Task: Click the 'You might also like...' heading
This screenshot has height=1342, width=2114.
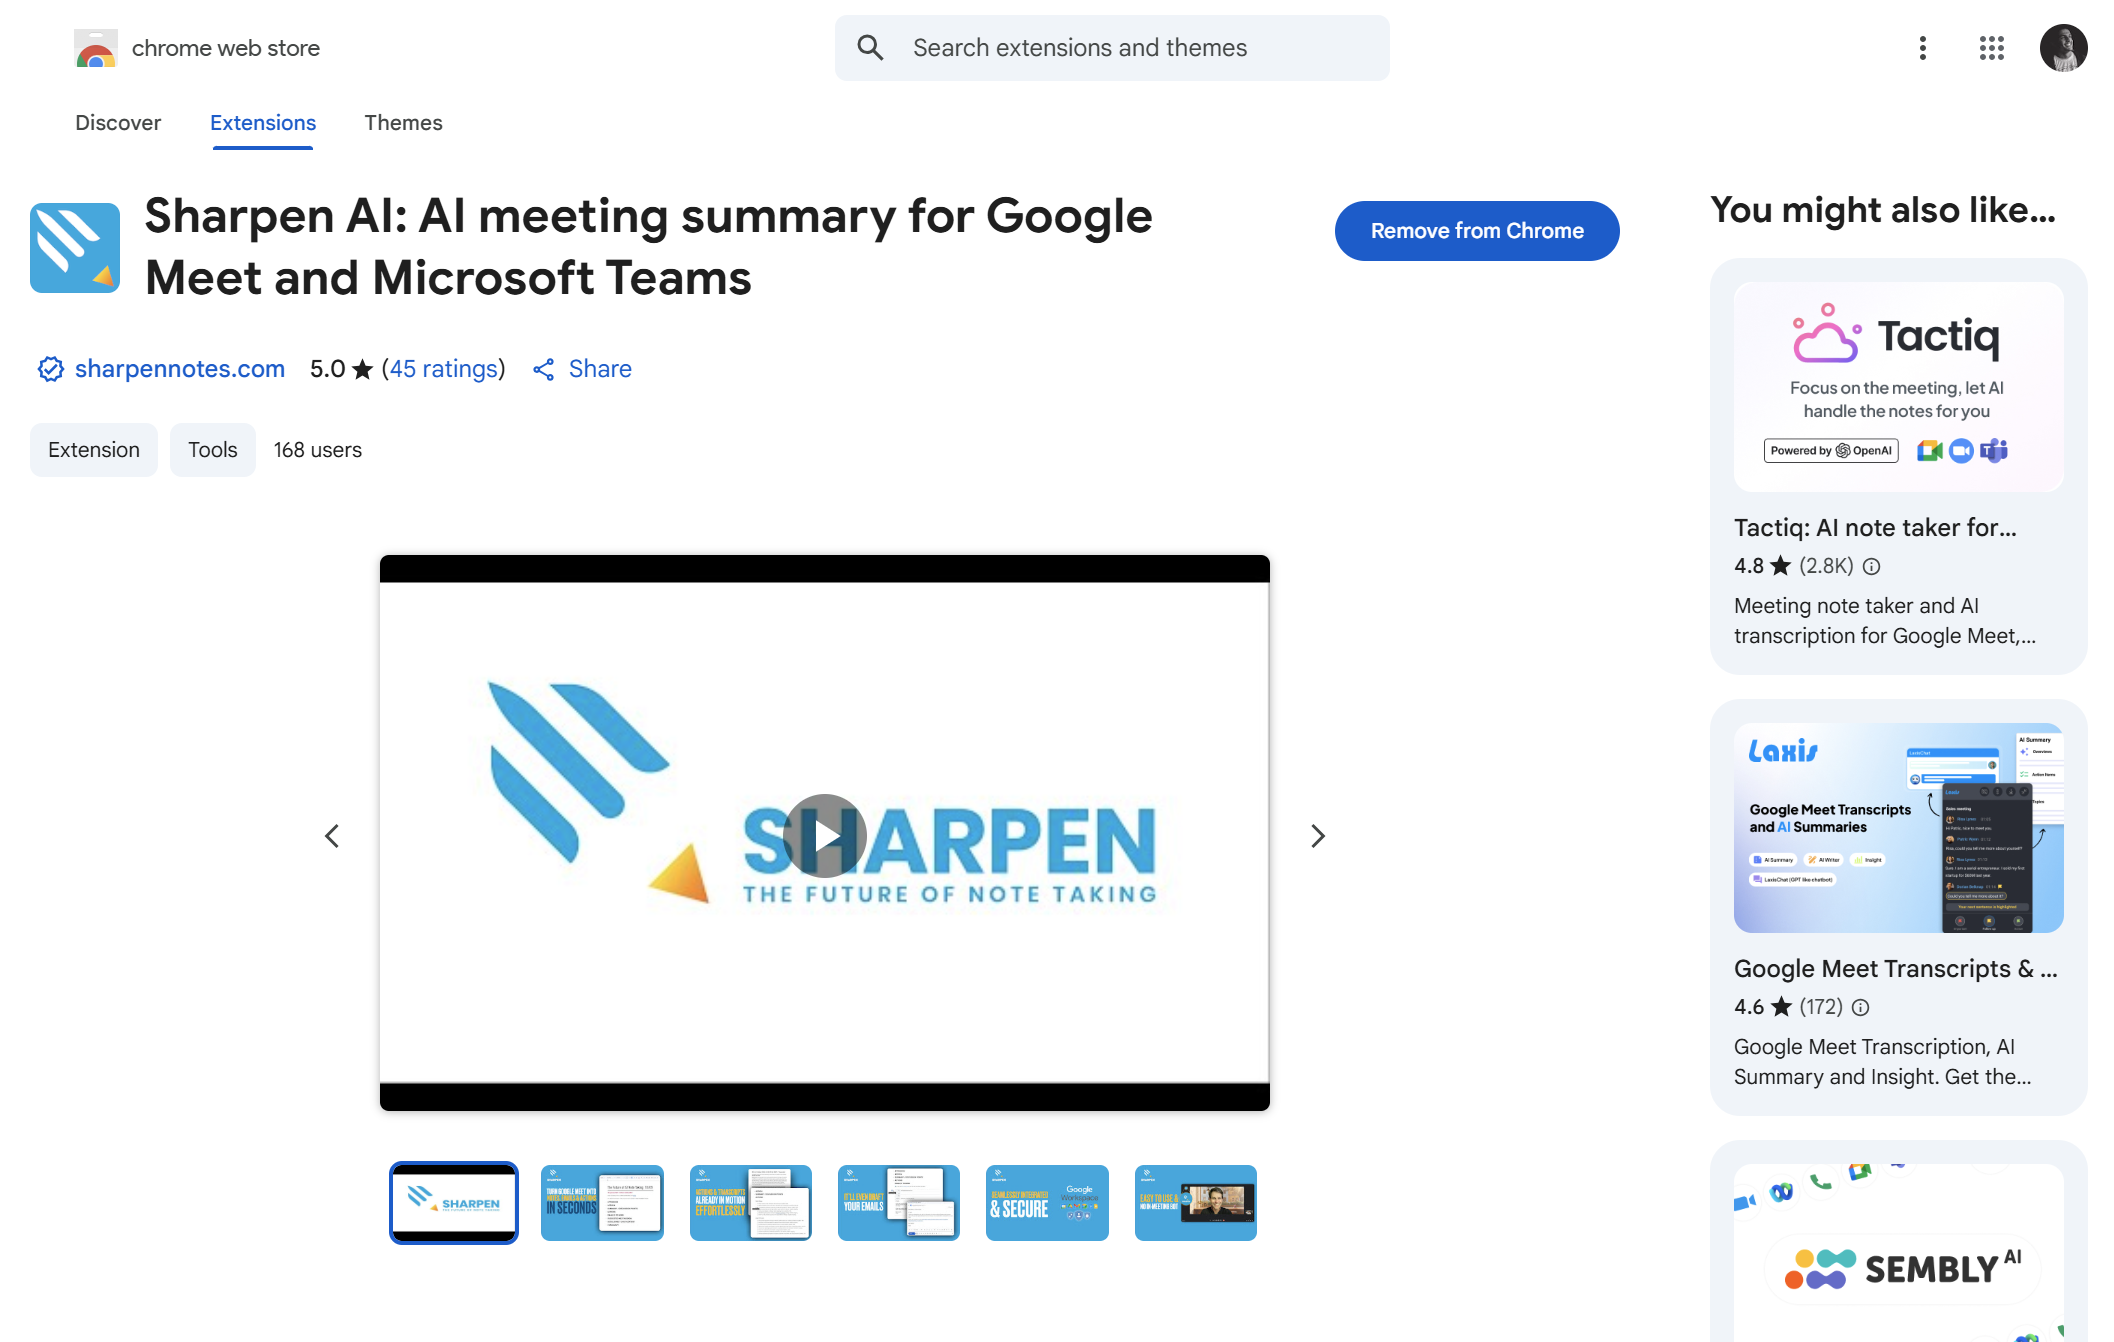Action: [1883, 210]
